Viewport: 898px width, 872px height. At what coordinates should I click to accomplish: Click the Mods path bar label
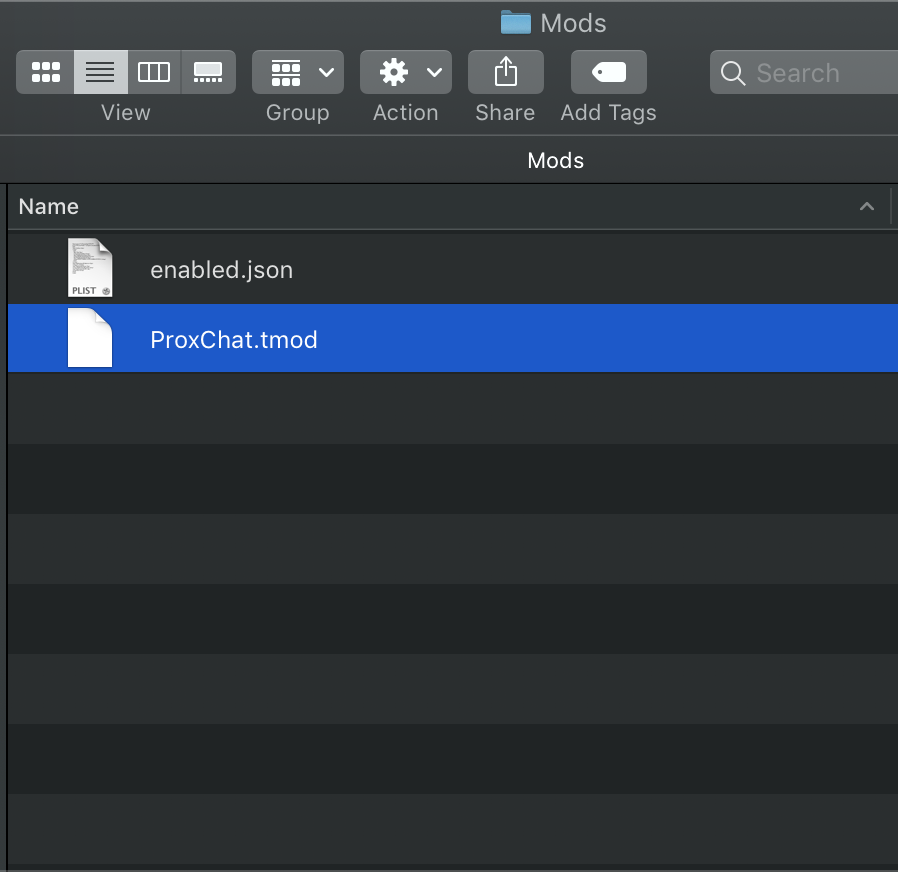(556, 161)
